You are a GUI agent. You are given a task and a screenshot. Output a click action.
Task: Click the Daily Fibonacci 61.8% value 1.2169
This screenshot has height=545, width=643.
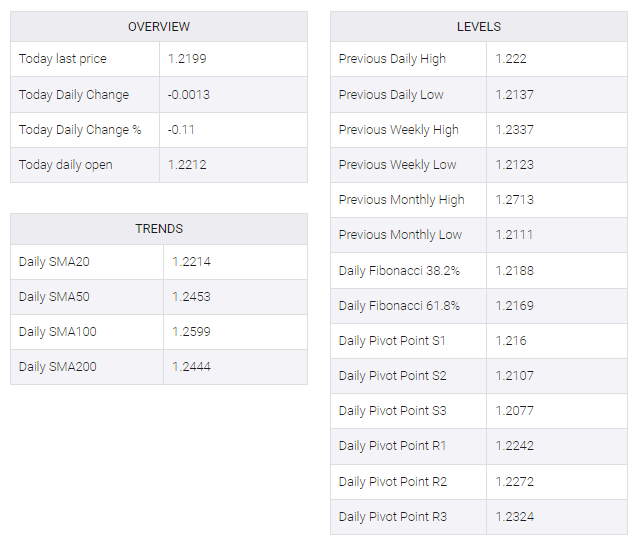tap(514, 306)
